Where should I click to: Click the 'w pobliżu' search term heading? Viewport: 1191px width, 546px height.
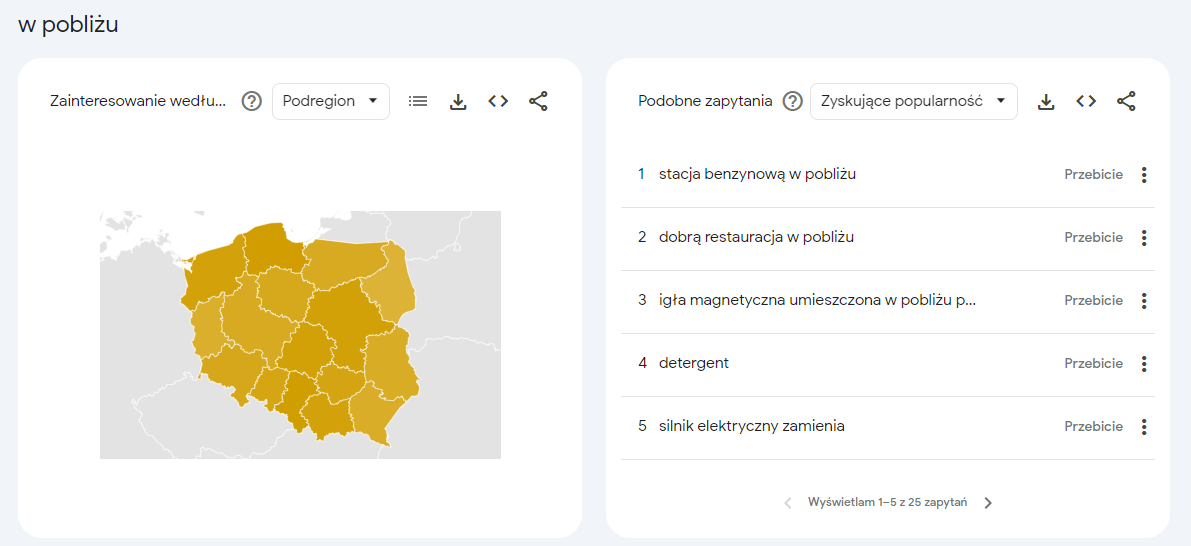coord(68,25)
